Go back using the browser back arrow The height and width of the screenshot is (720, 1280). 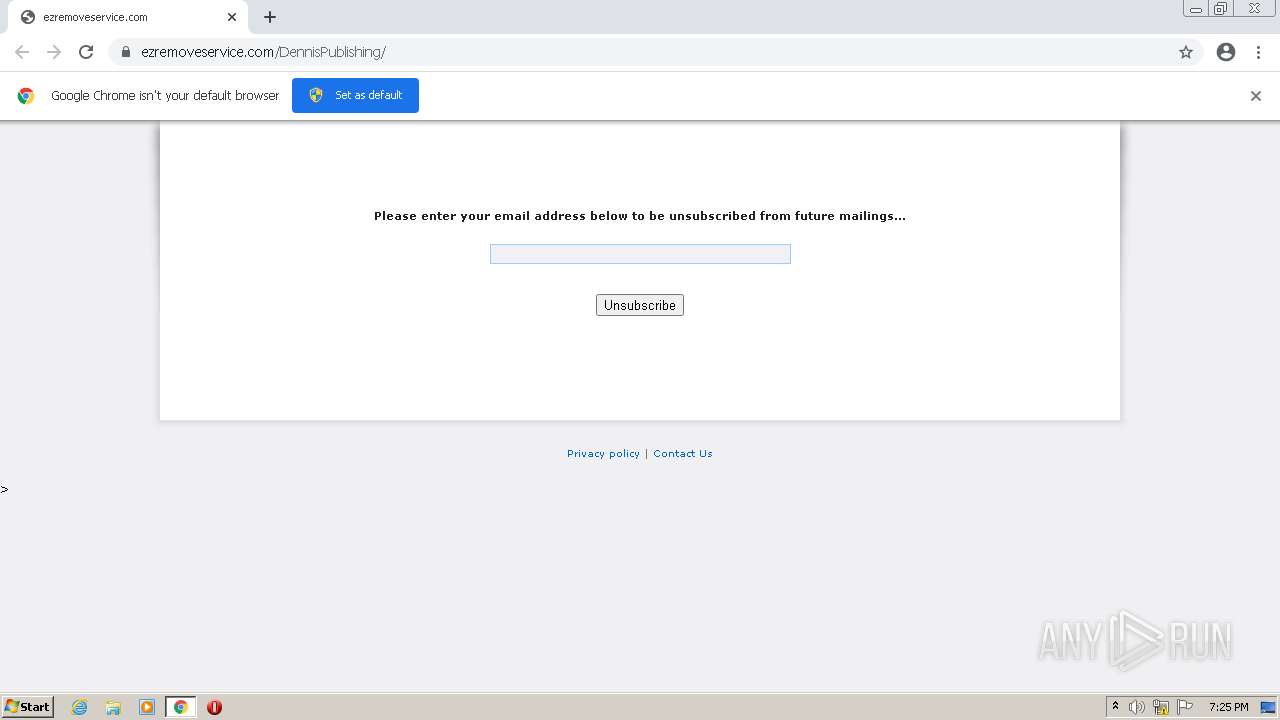click(22, 52)
